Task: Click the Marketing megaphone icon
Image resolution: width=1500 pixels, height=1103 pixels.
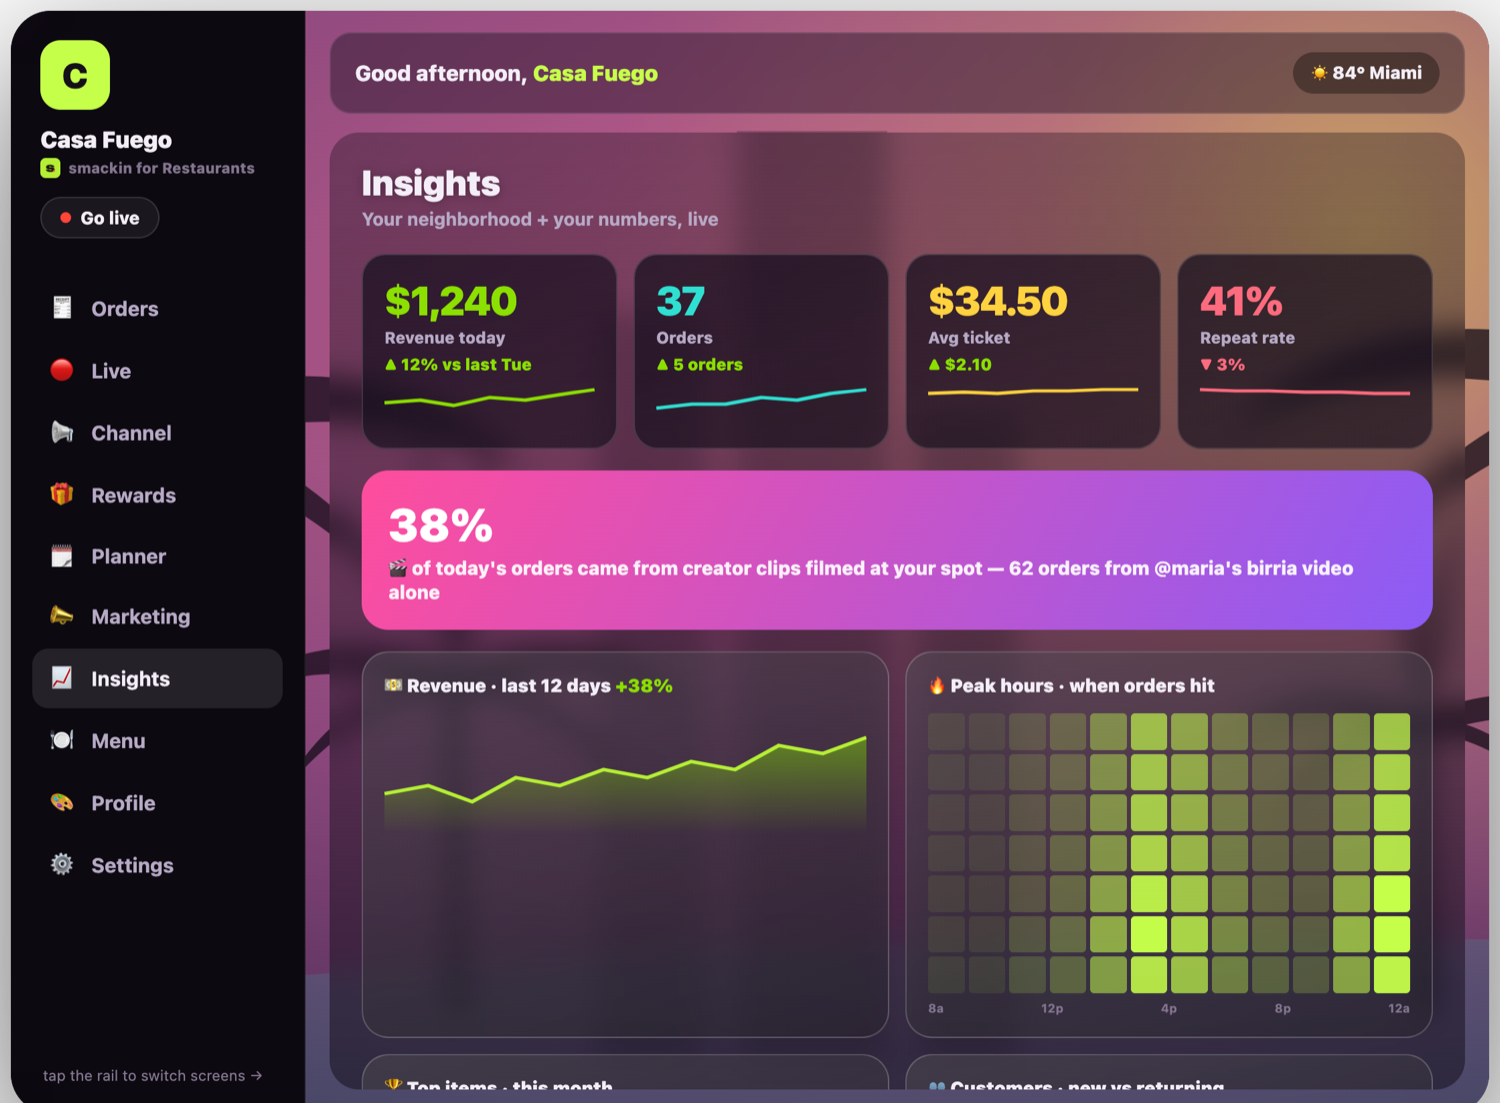Action: coord(62,616)
